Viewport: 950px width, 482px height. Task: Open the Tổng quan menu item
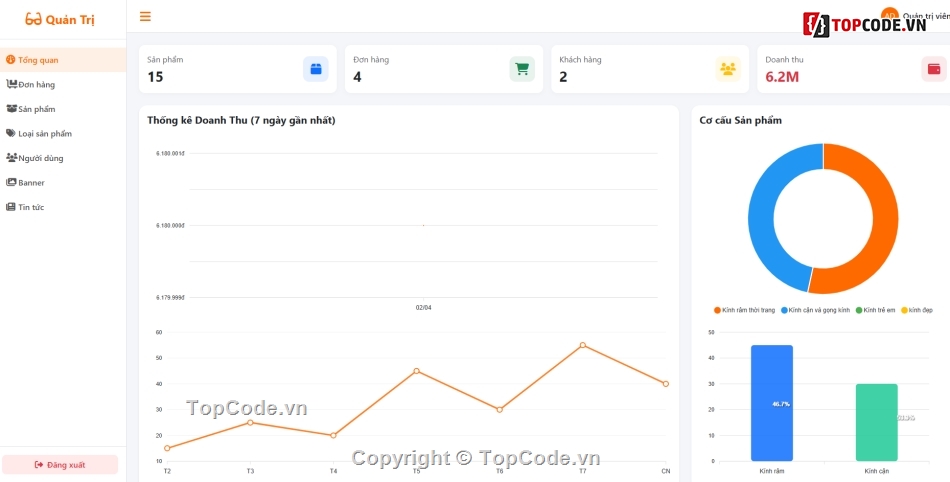63,60
